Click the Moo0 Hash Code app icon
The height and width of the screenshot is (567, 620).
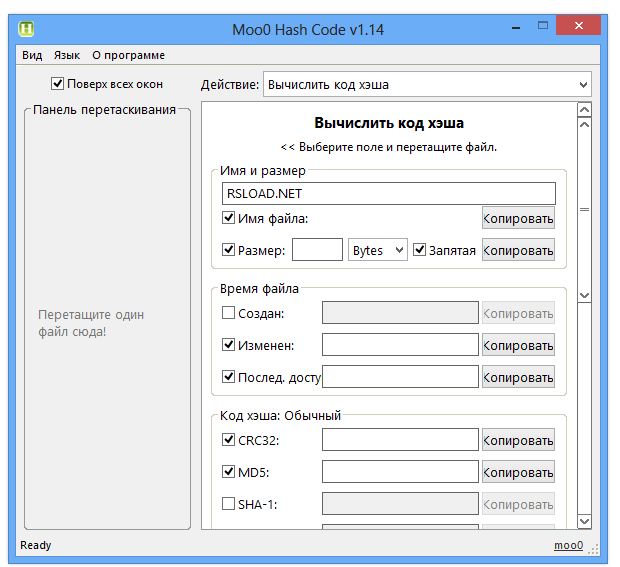tap(26, 29)
